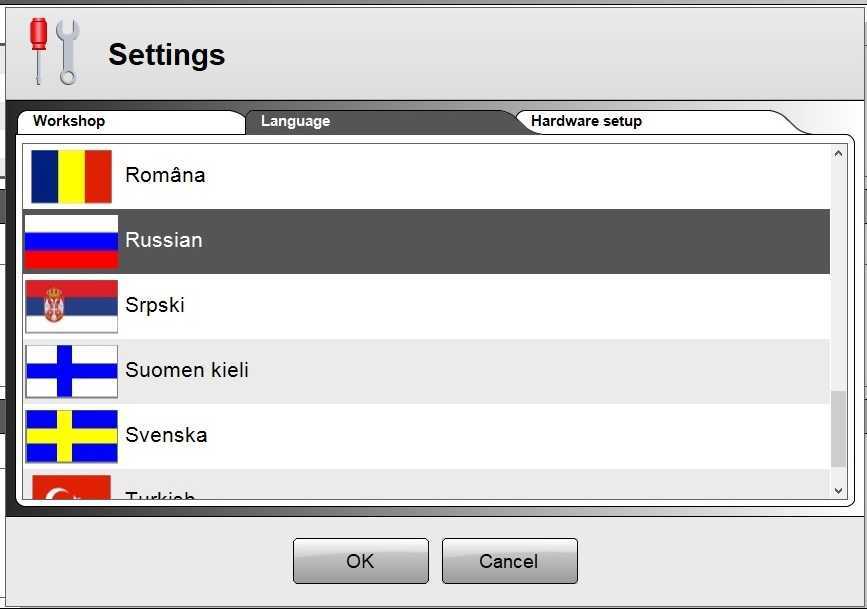Open the Hardware setup tab
This screenshot has height=609, width=867.
586,121
